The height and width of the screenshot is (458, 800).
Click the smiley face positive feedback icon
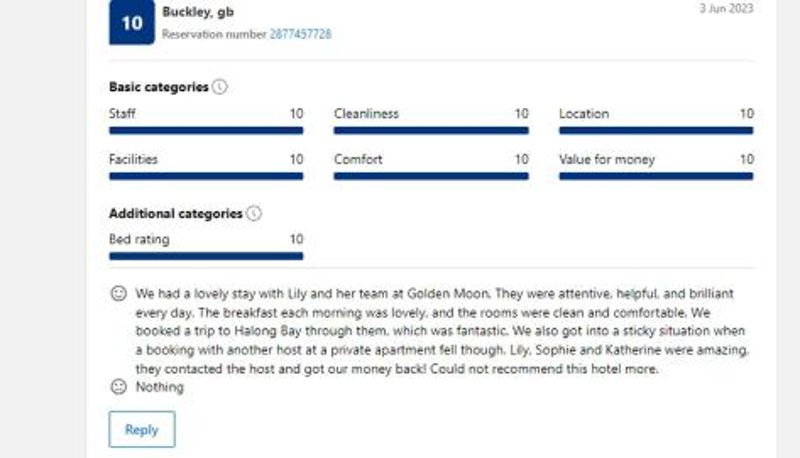tap(118, 293)
